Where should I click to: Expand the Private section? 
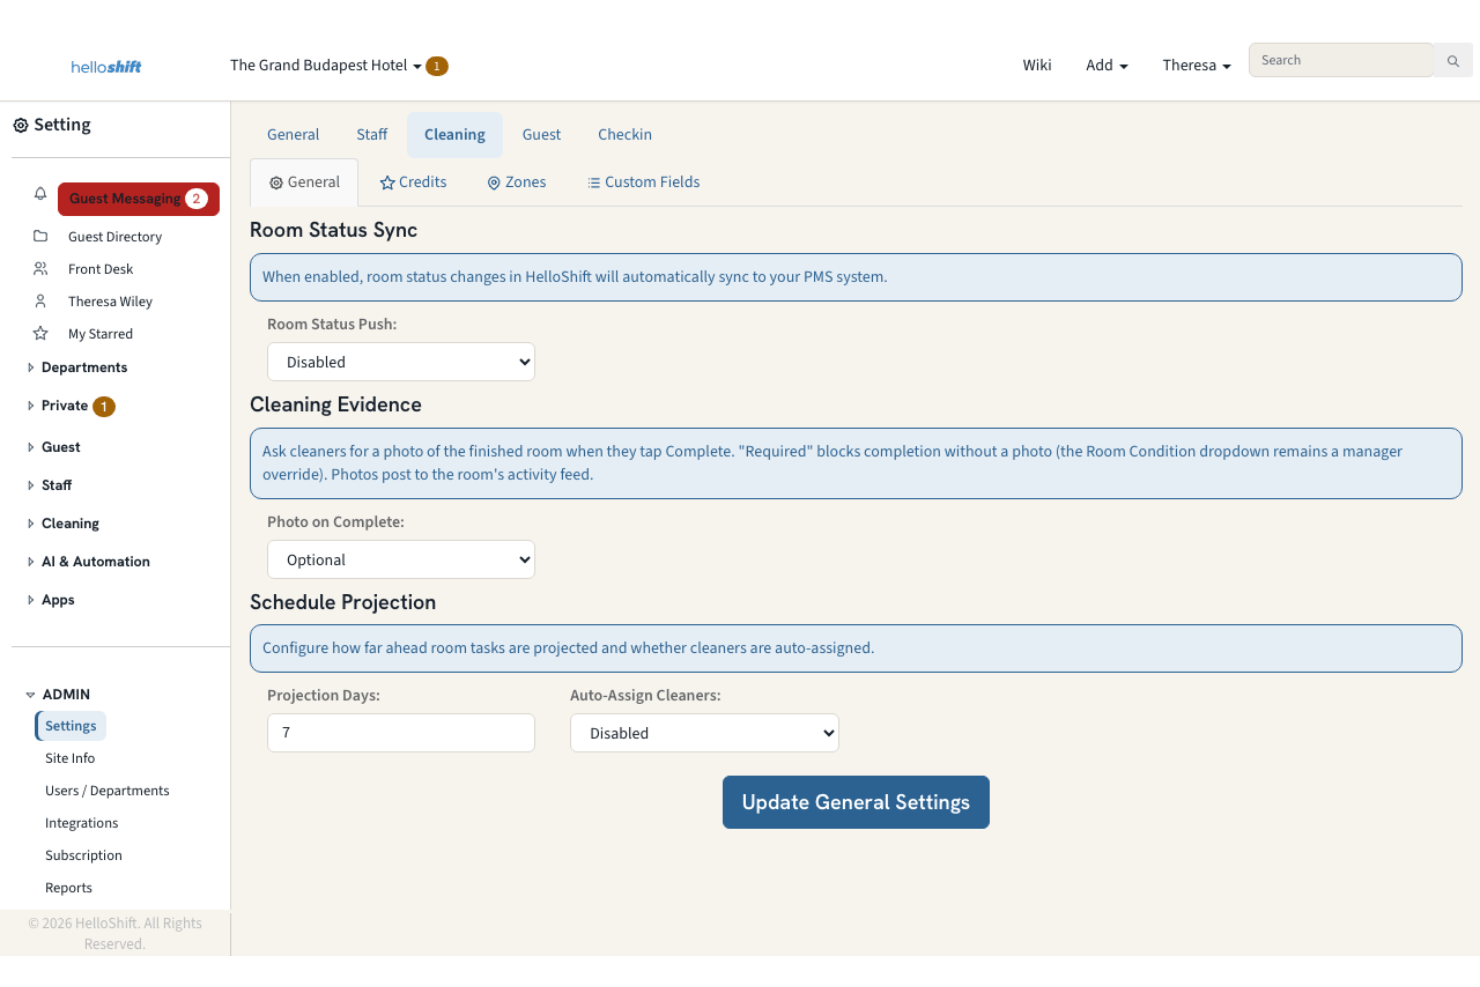[58, 406]
